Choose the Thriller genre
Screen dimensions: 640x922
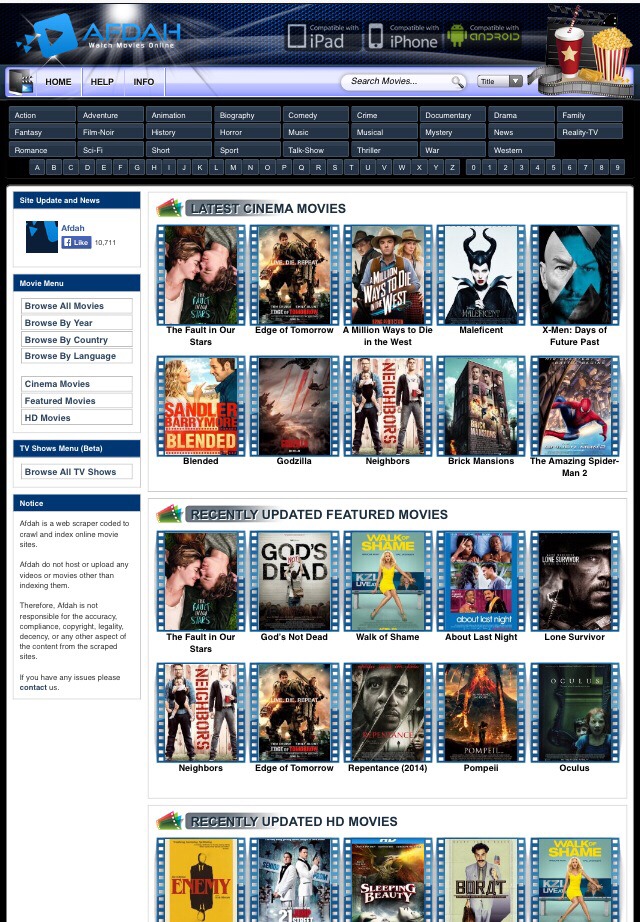[x=384, y=150]
